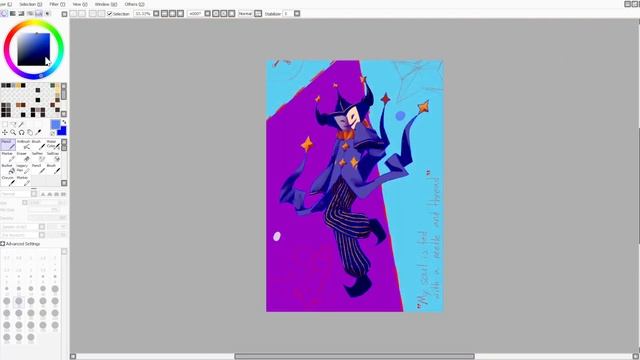
Task: Adjust the brush Size slider
Action: point(47,202)
